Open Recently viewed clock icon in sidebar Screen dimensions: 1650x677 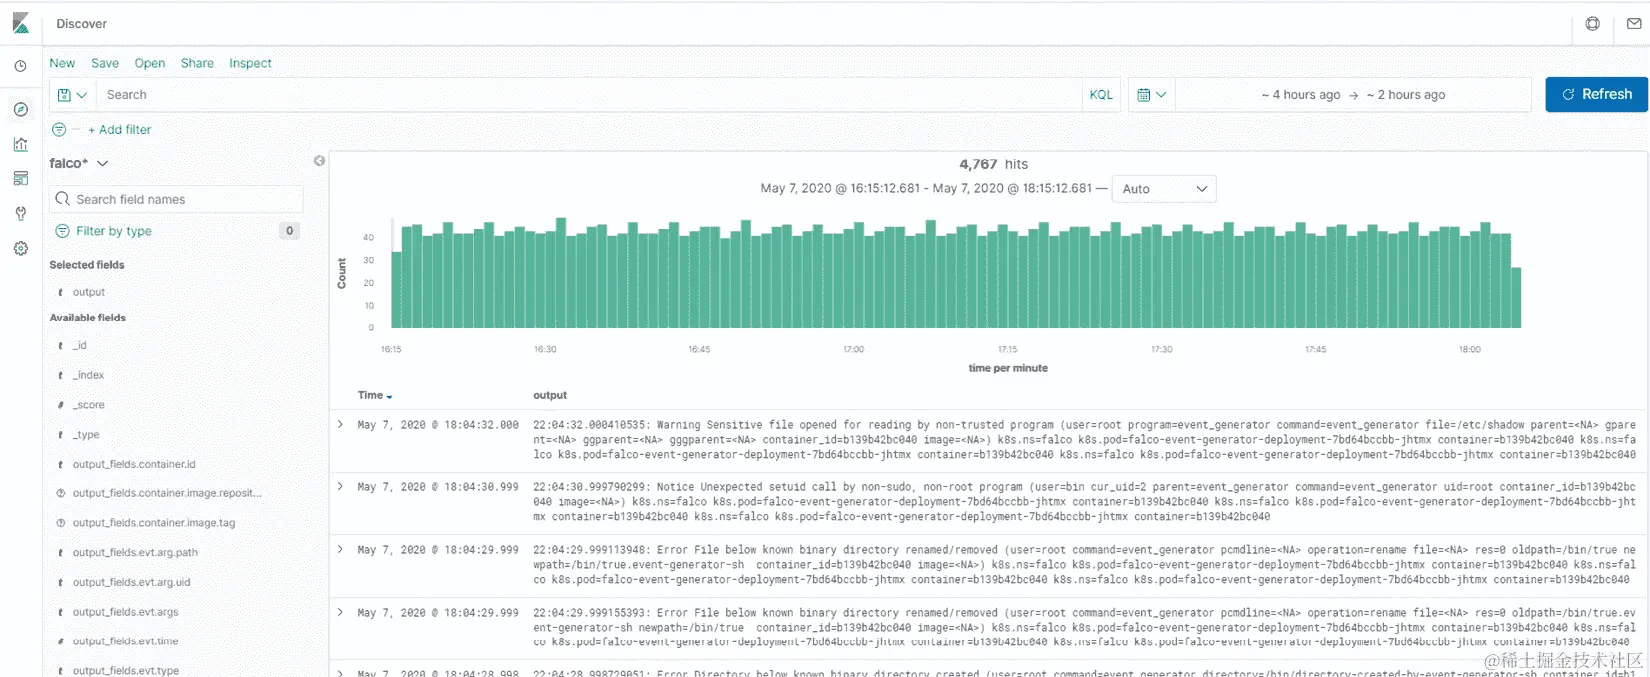(20, 66)
